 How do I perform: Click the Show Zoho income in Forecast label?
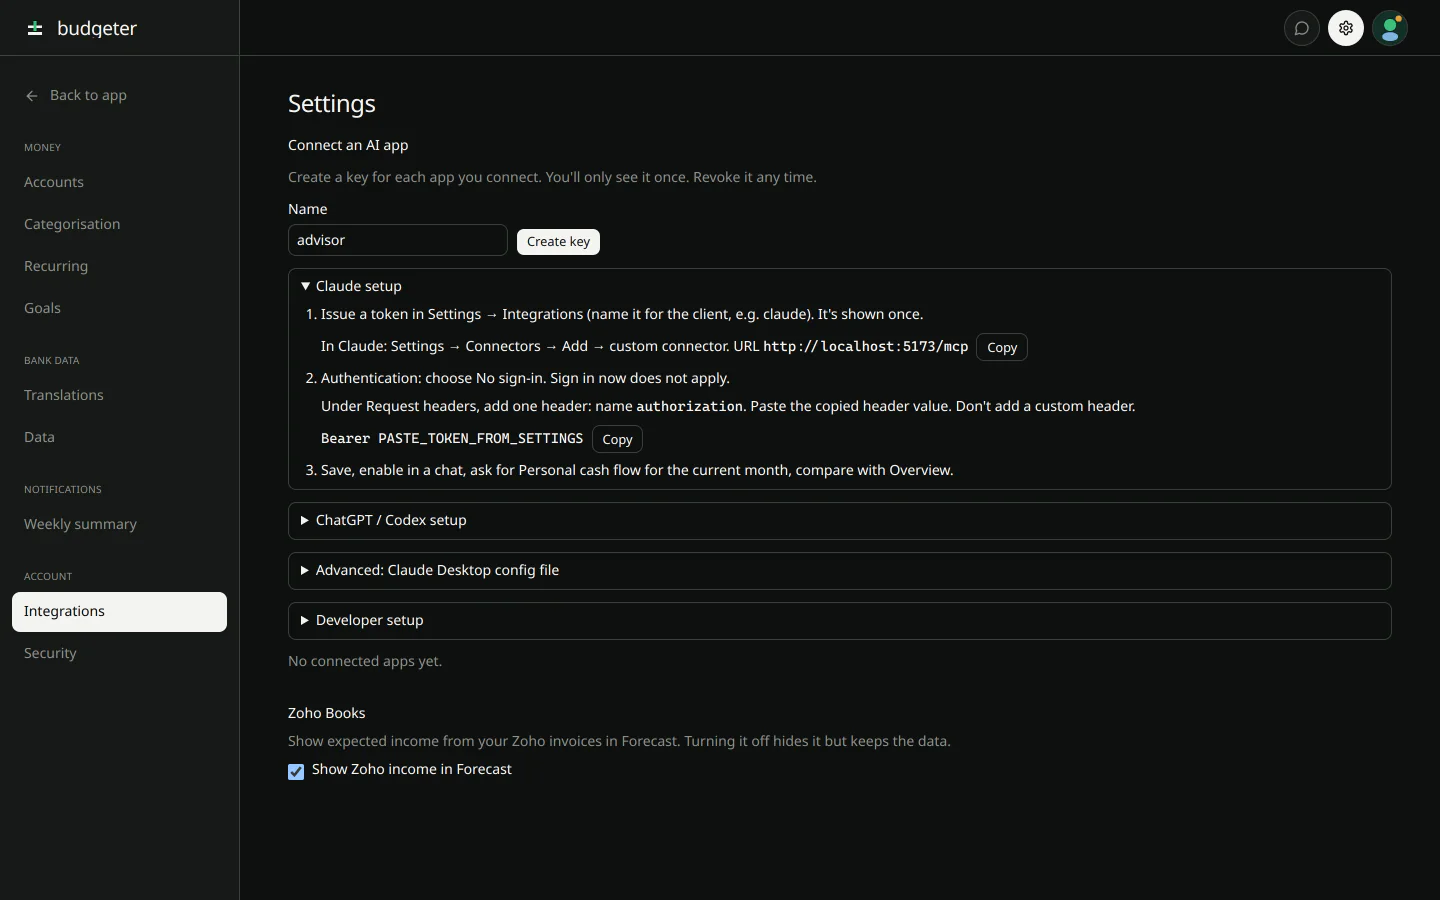412,769
